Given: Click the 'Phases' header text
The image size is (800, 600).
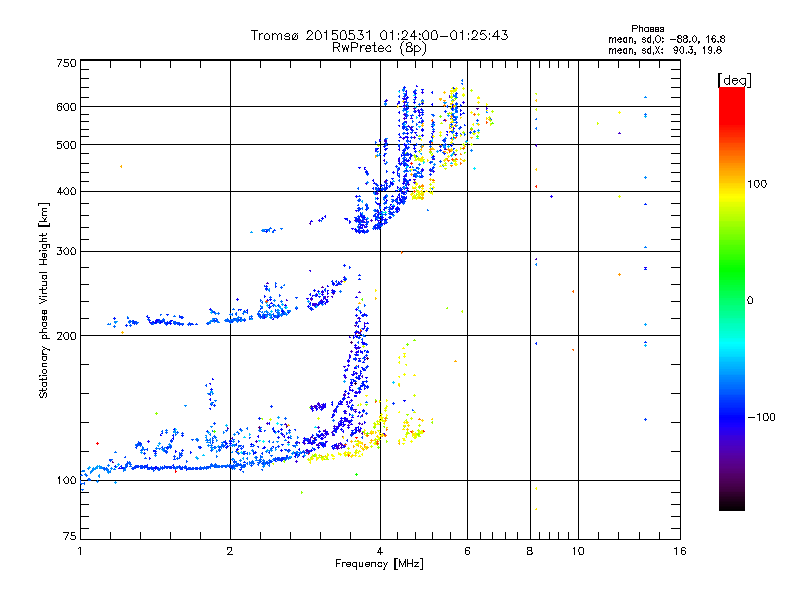Looking at the screenshot, I should (x=647, y=29).
